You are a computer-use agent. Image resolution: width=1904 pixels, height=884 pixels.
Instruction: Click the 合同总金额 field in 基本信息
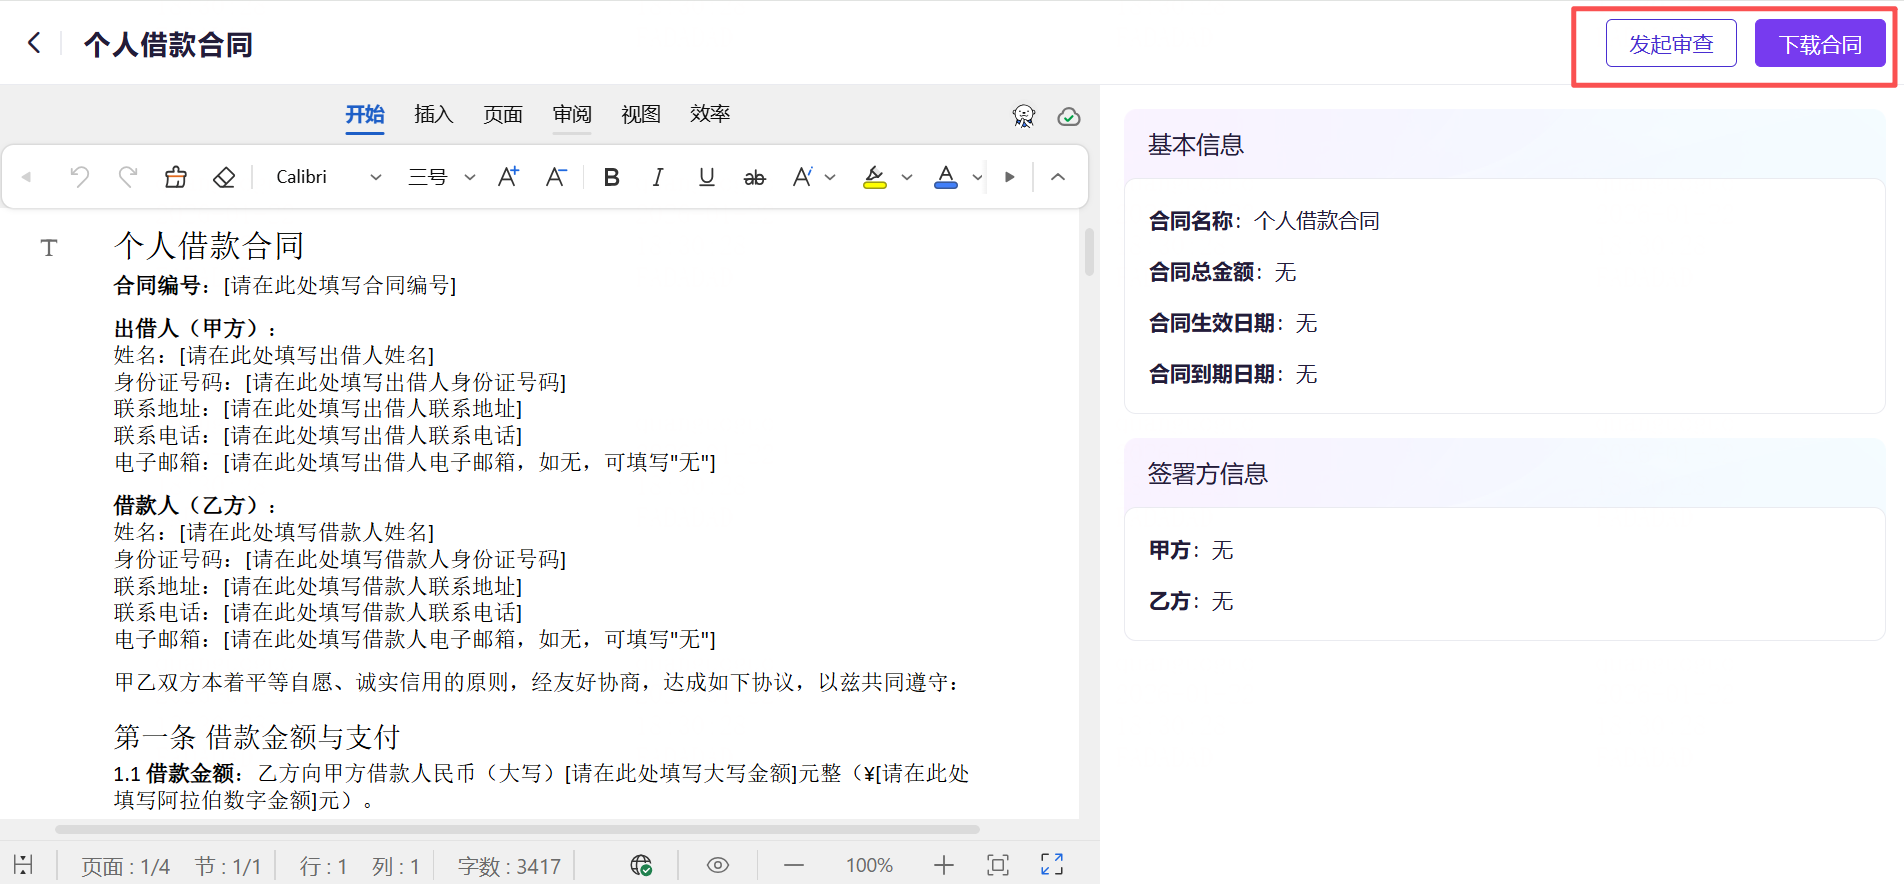point(1223,272)
